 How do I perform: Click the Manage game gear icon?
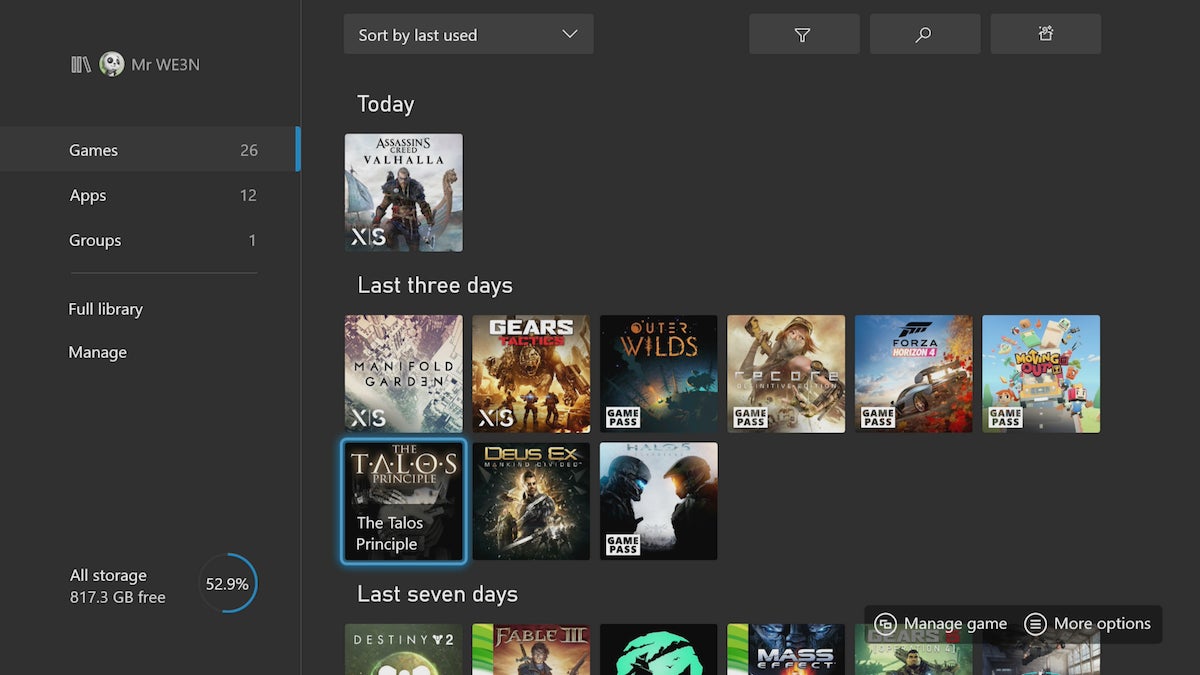click(x=886, y=623)
